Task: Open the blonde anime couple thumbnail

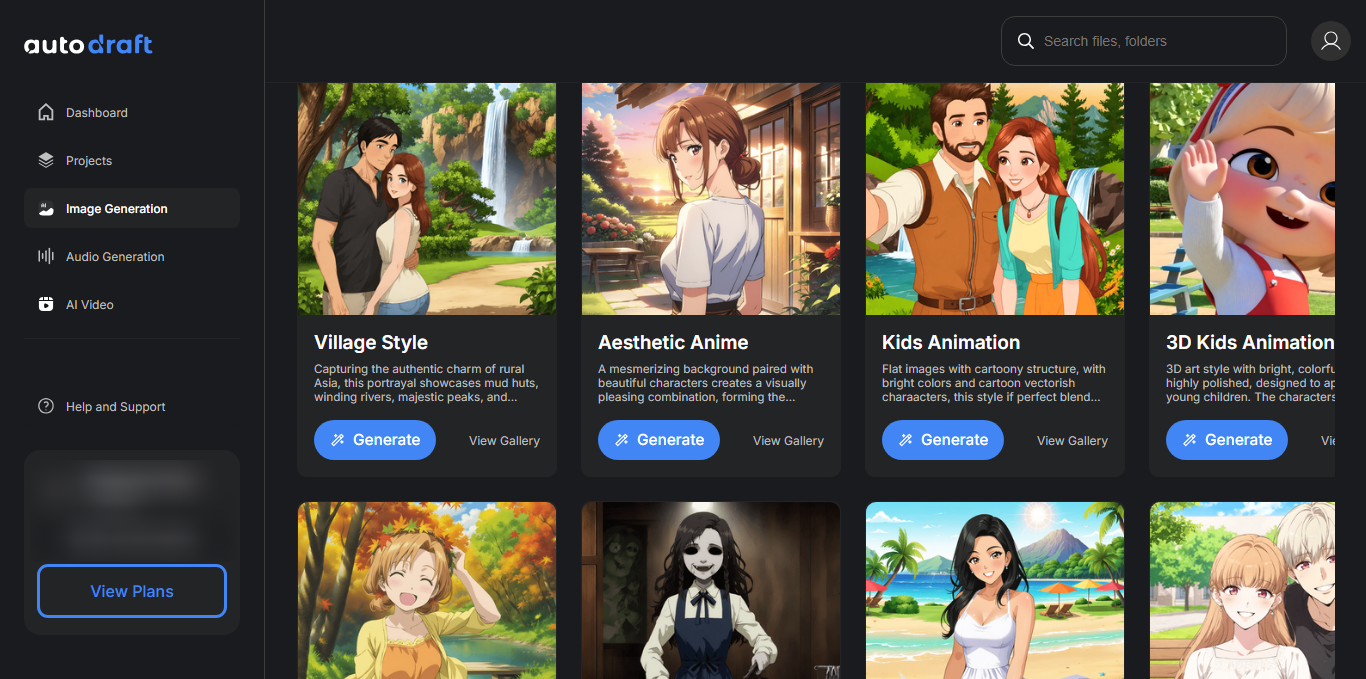Action: click(1242, 590)
